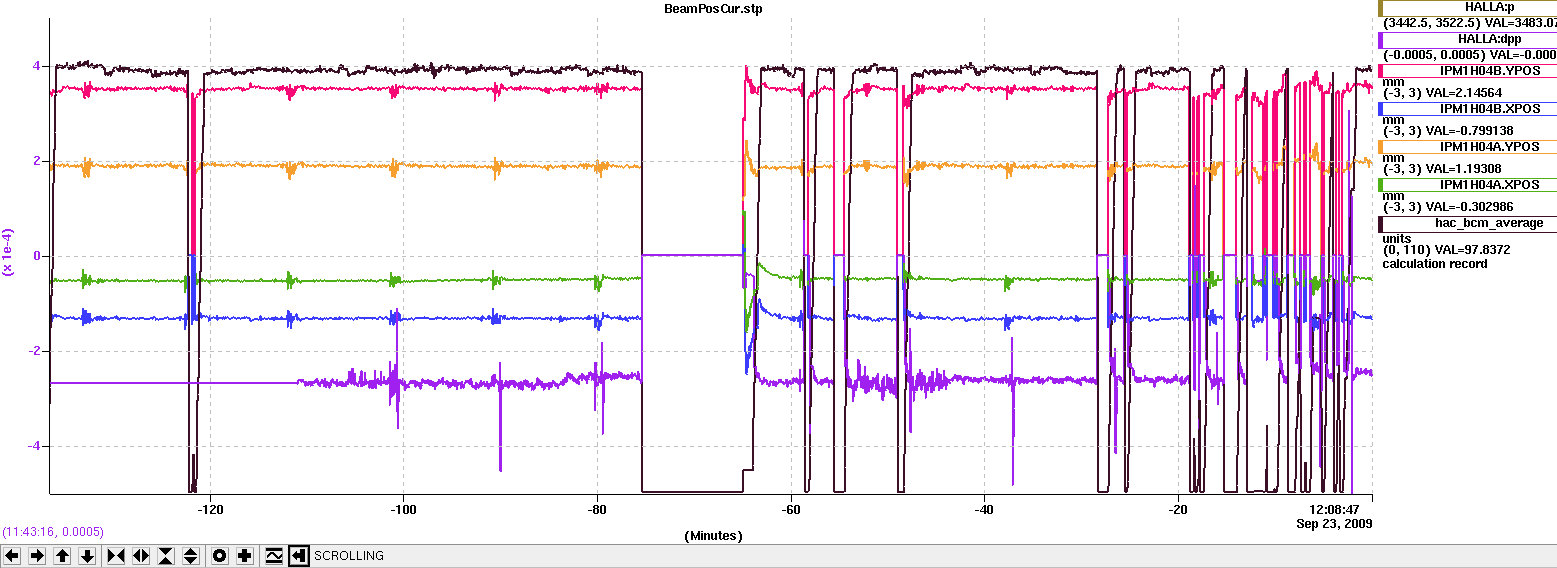This screenshot has width=1557, height=568.
Task: Click the Y-axis tick label -4
Action: pyautogui.click(x=34, y=446)
